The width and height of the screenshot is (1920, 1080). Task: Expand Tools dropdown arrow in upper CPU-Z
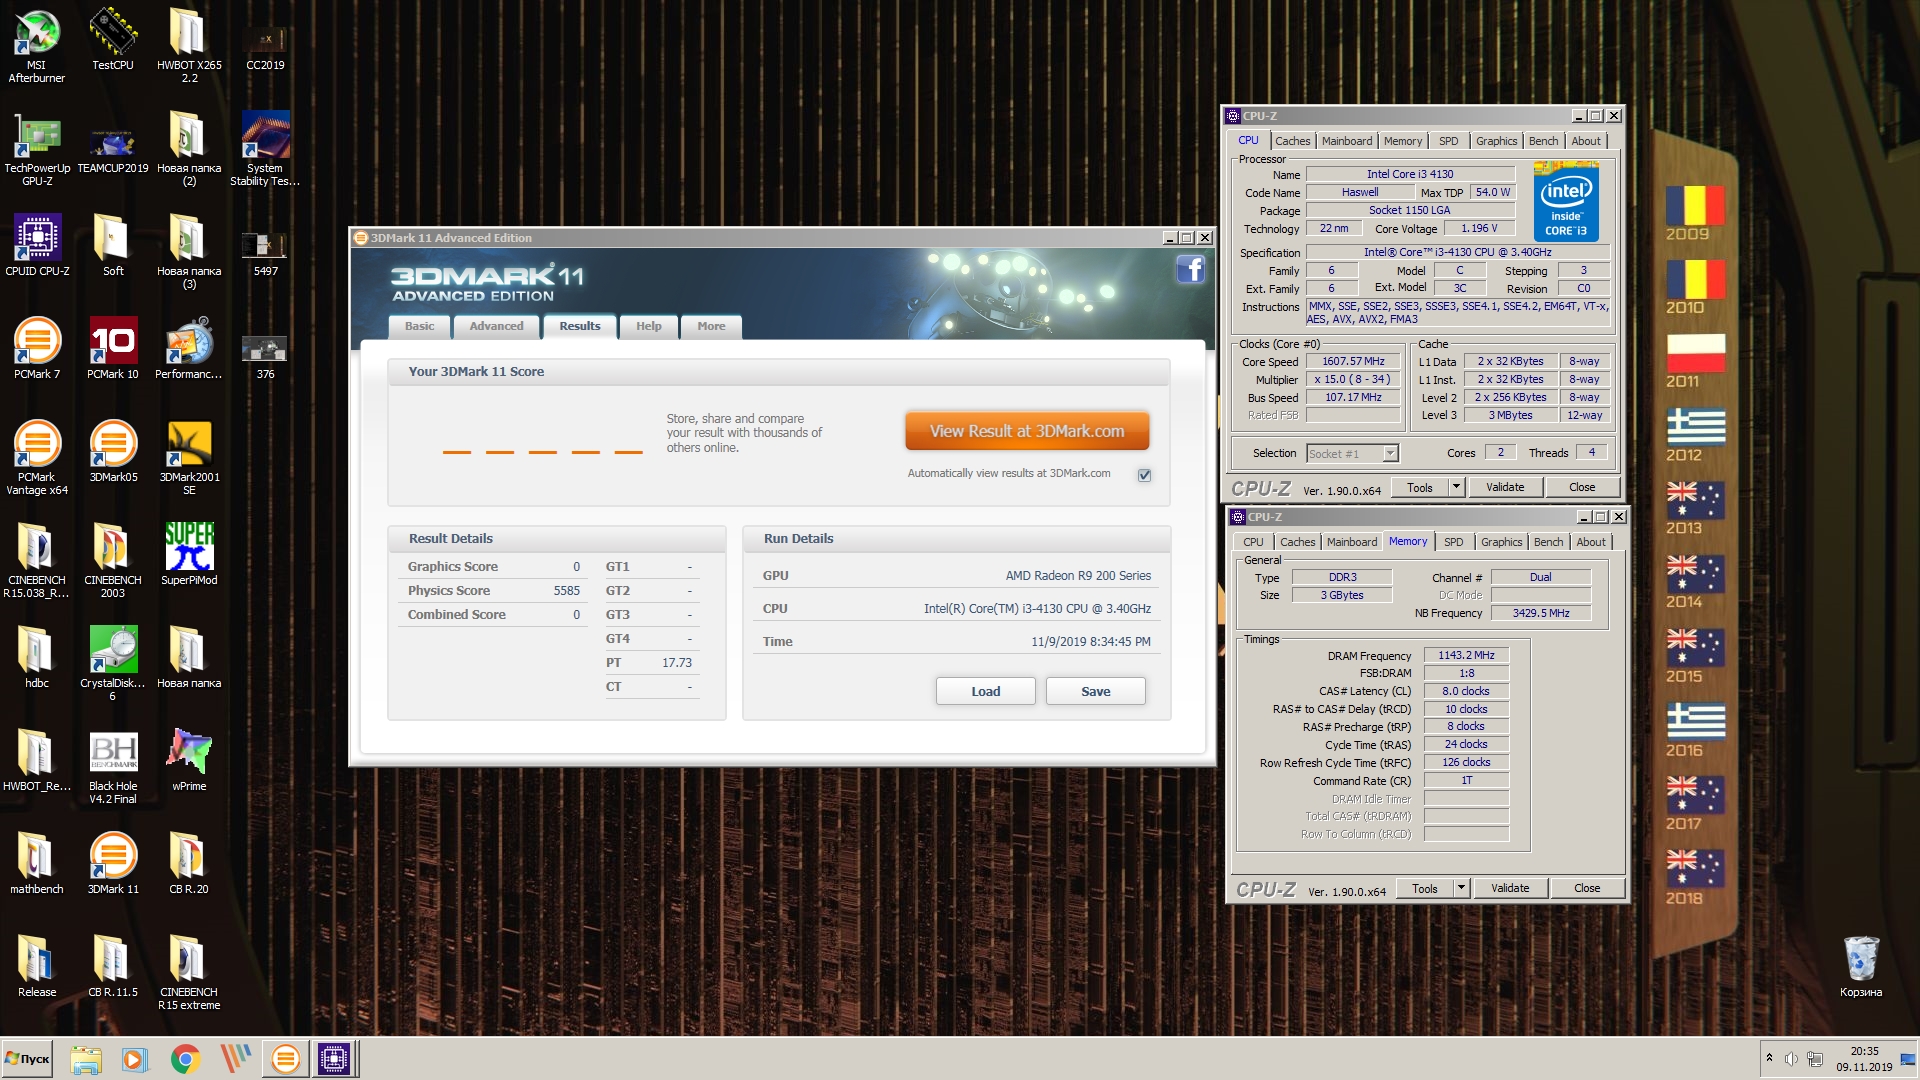click(x=1456, y=487)
